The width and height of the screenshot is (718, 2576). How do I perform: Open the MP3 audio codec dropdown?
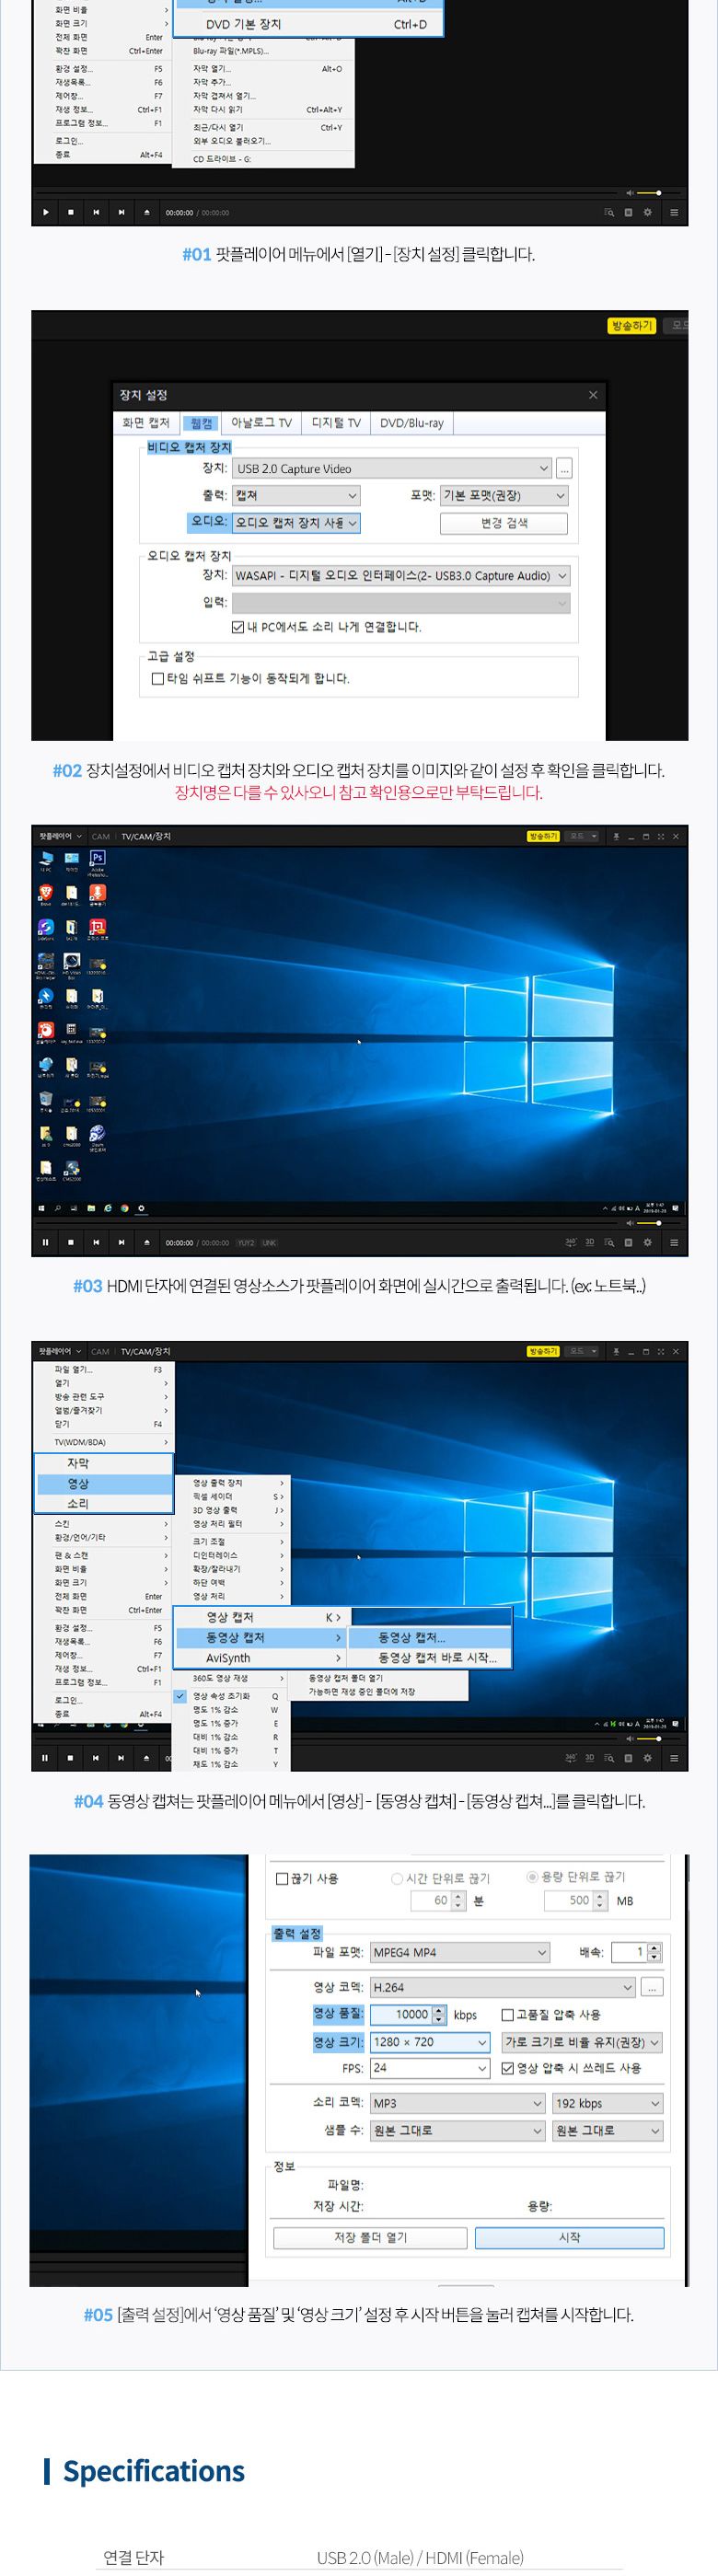(457, 2103)
